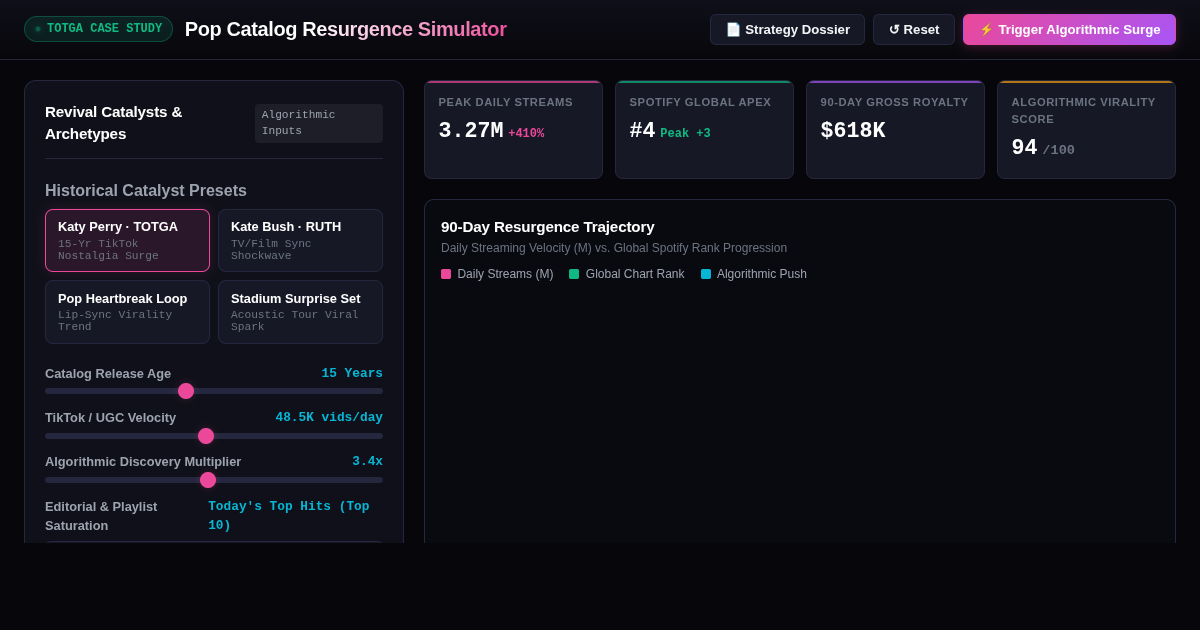The image size is (1200, 630).
Task: Click the '94' virality score value
Action: (1024, 148)
